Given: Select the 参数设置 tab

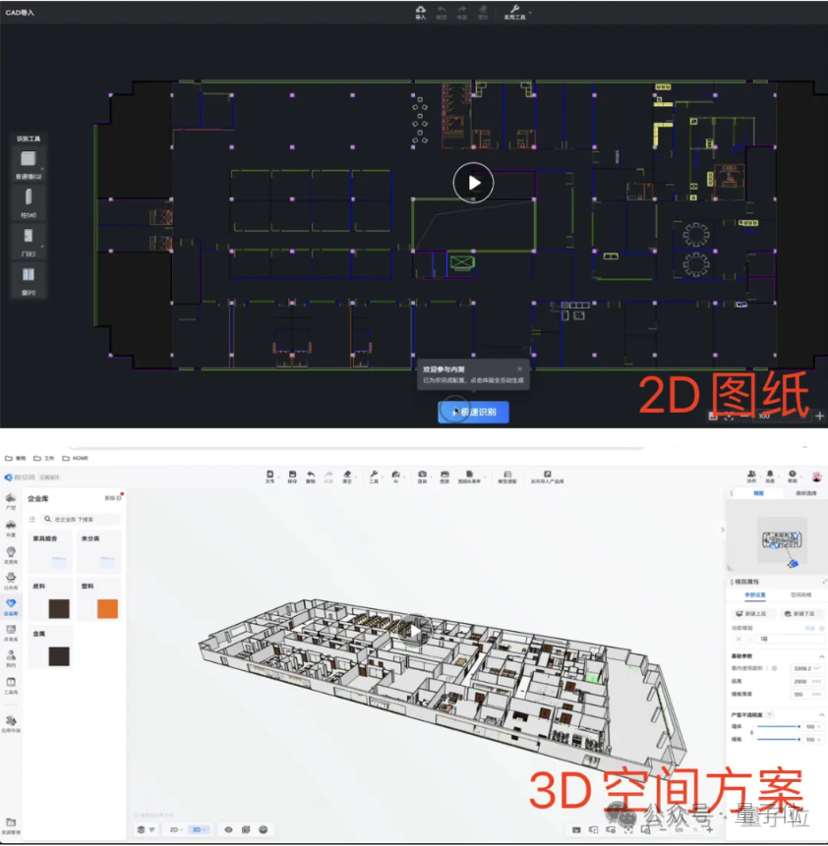Looking at the screenshot, I should point(756,594).
